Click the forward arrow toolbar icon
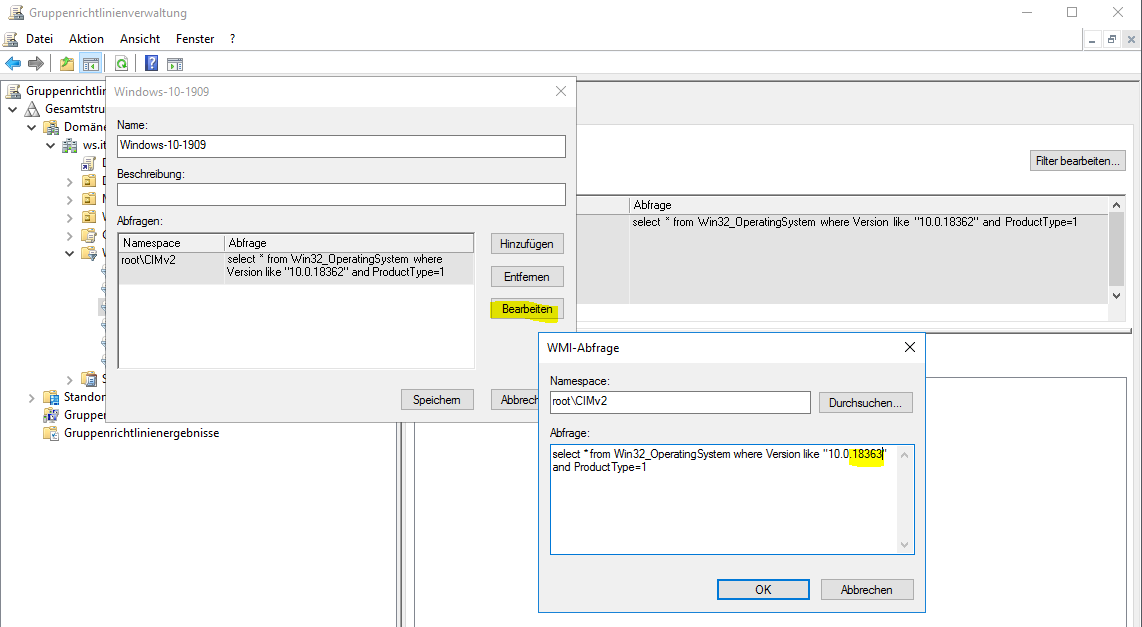This screenshot has width=1142, height=627. [x=36, y=63]
